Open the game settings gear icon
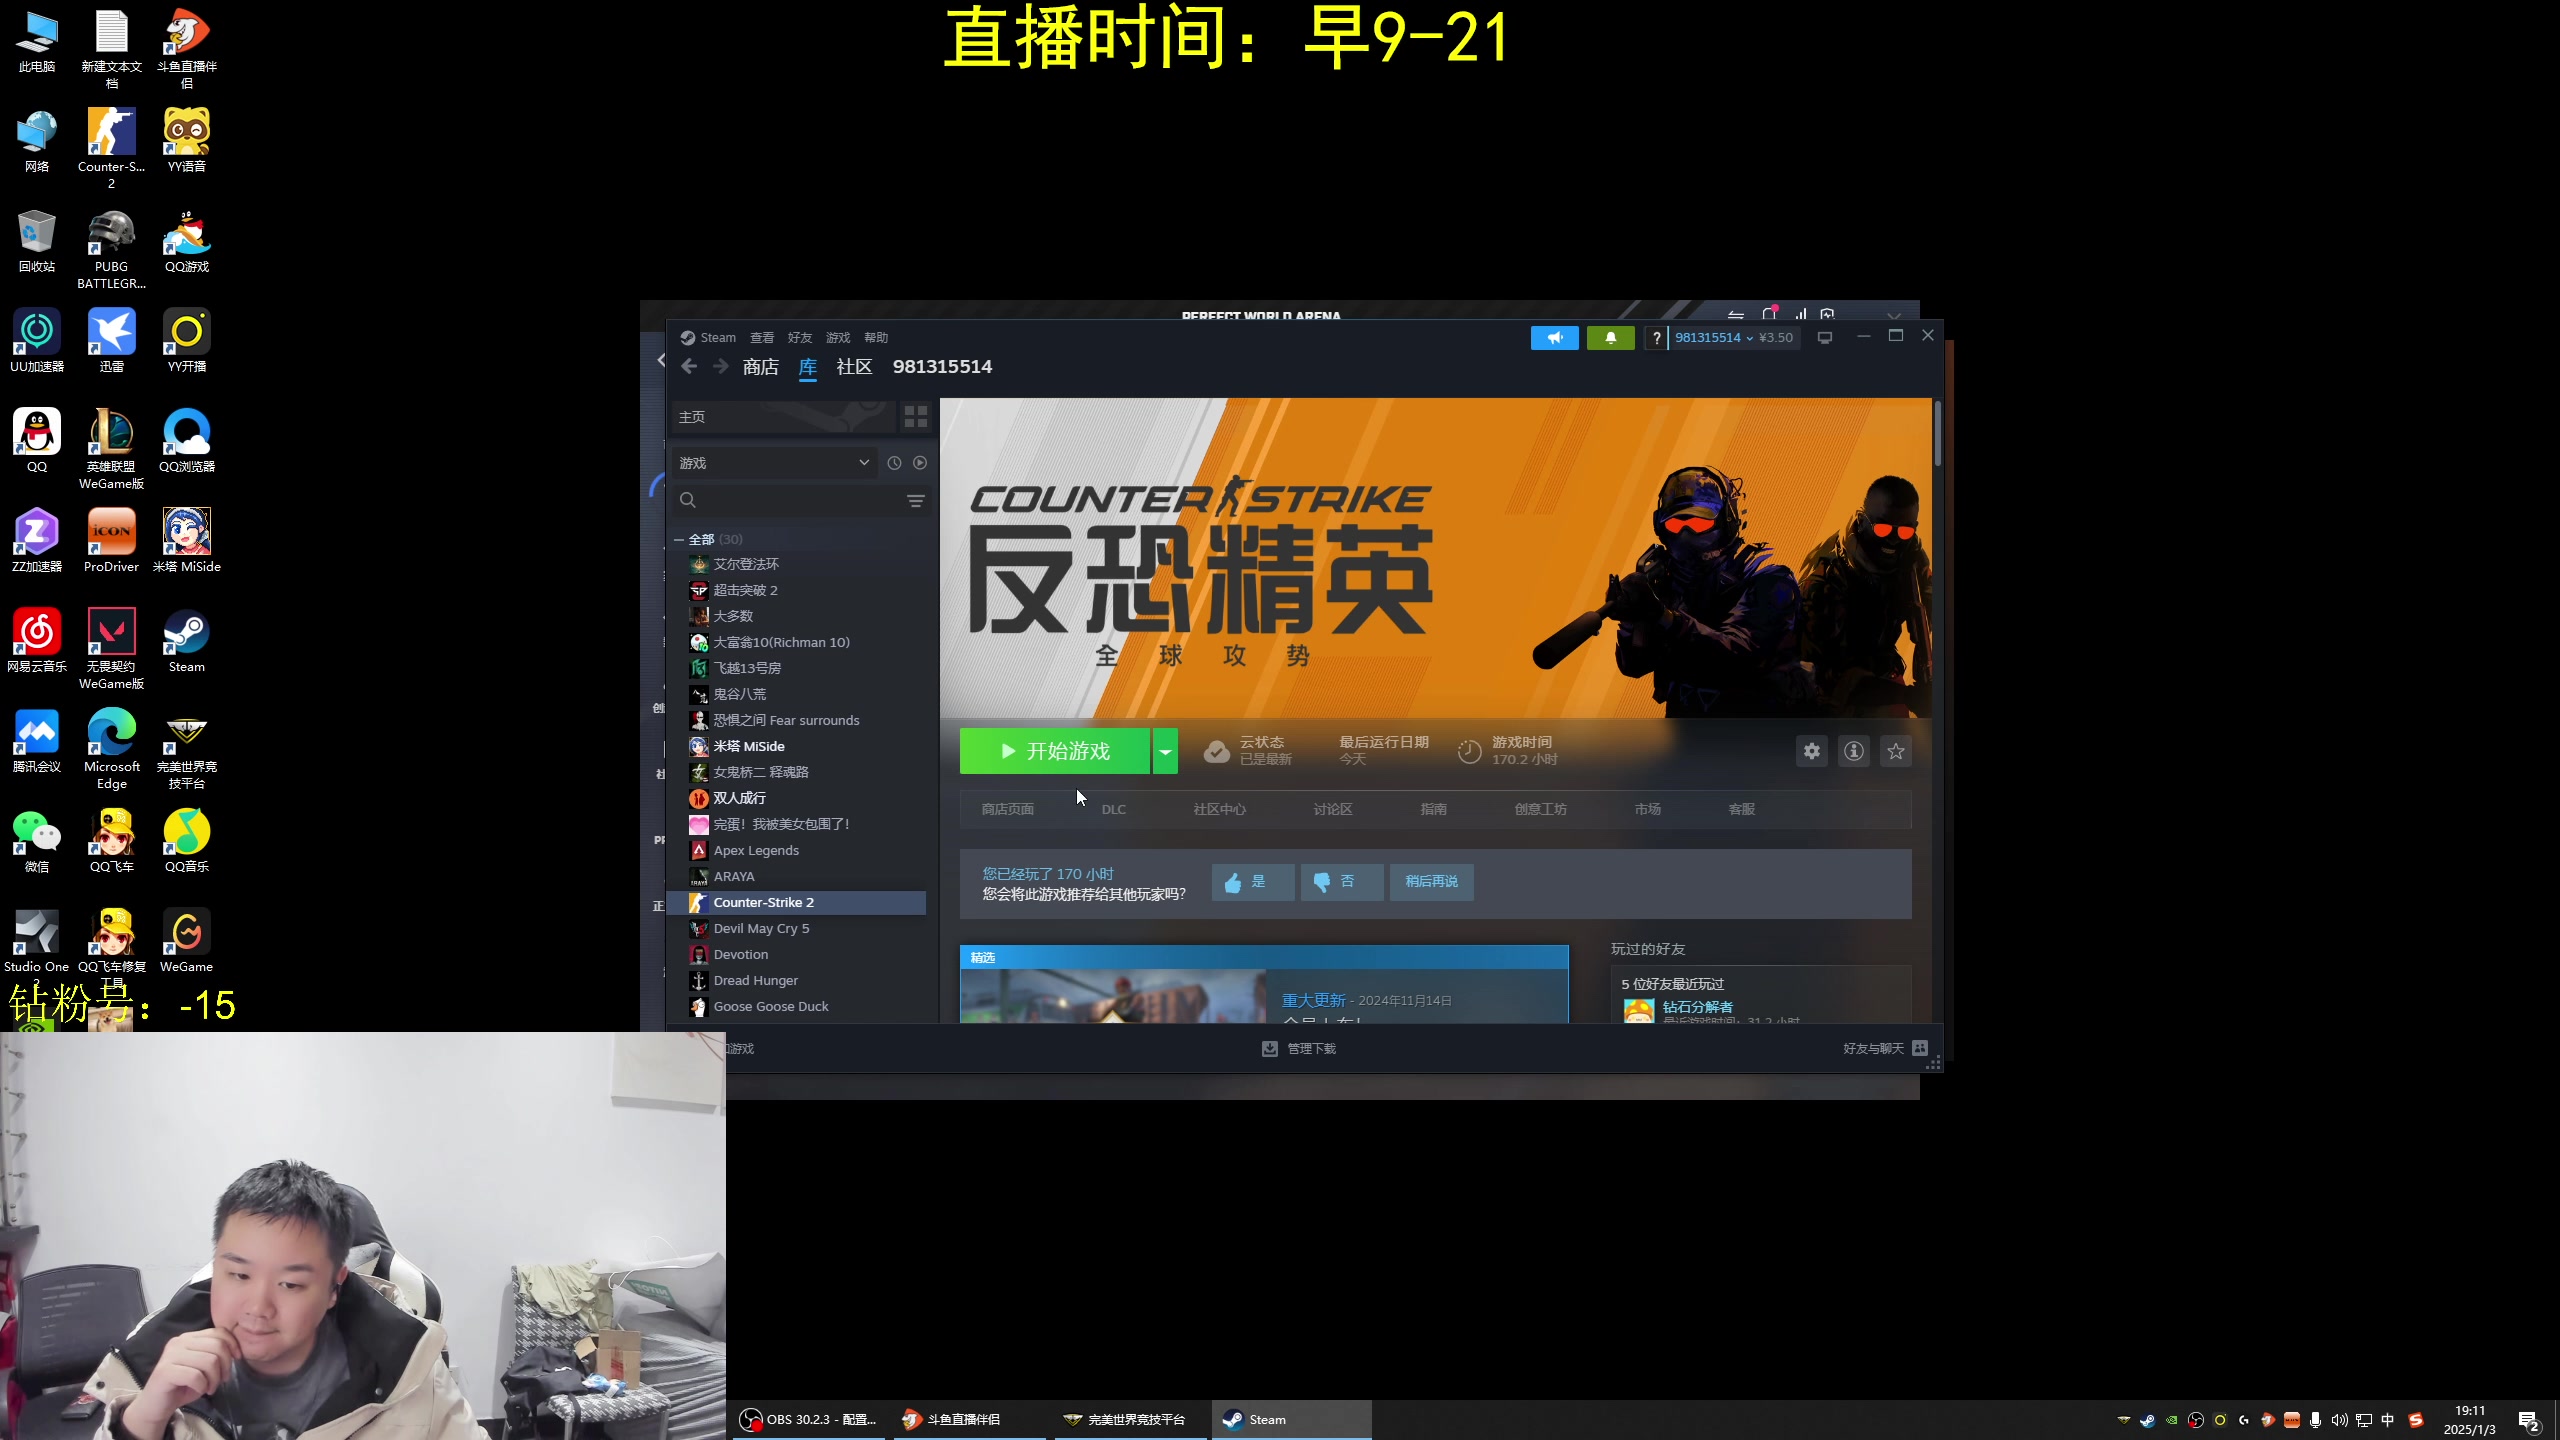2560x1440 pixels. click(x=1811, y=751)
